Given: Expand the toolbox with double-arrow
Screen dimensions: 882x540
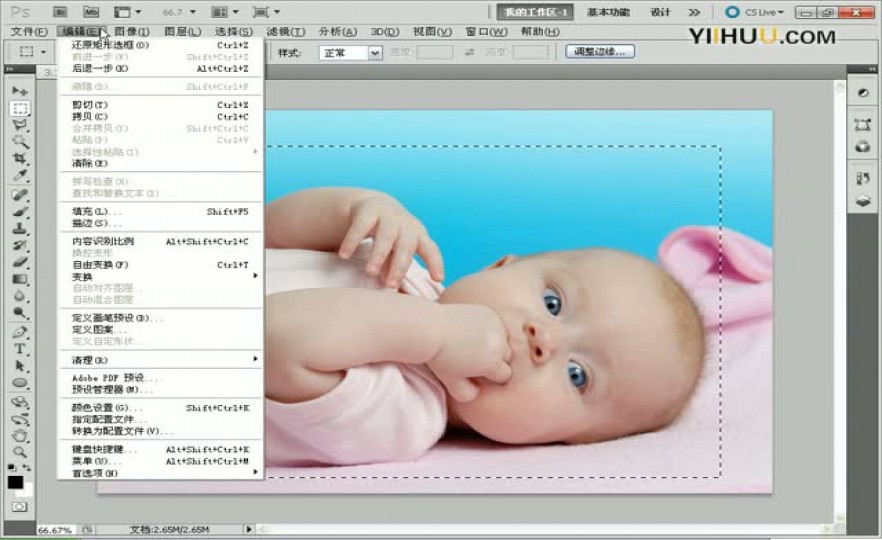Looking at the screenshot, I should pyautogui.click(x=10, y=69).
